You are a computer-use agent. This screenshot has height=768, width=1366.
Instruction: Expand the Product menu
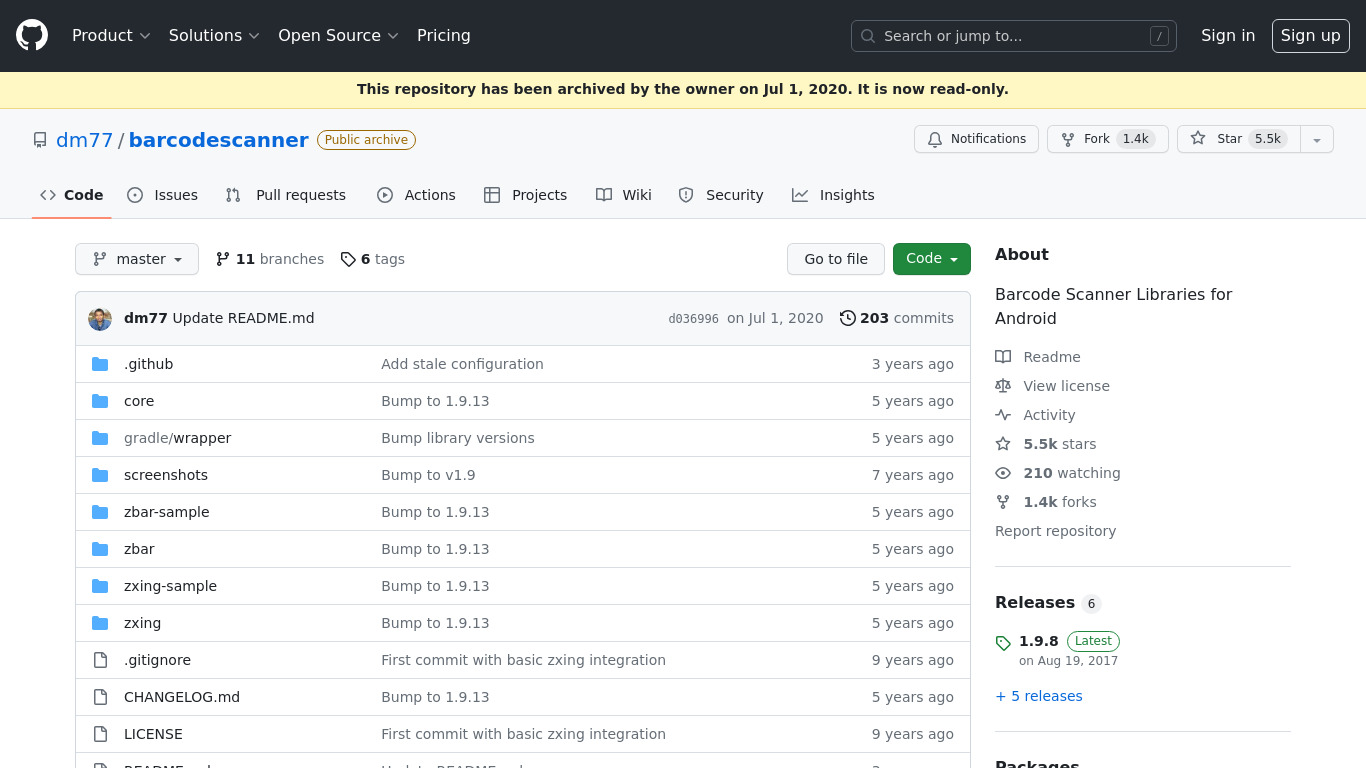click(111, 36)
